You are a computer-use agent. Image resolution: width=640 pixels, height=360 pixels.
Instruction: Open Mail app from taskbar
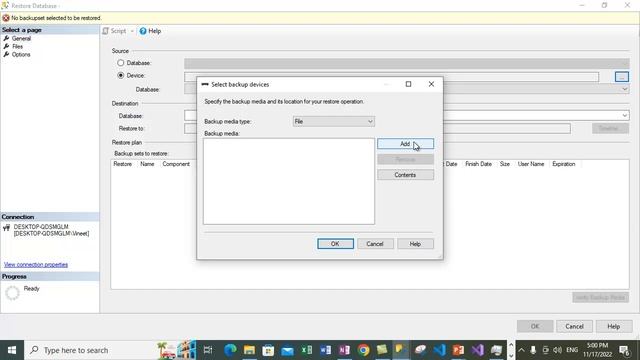287,350
